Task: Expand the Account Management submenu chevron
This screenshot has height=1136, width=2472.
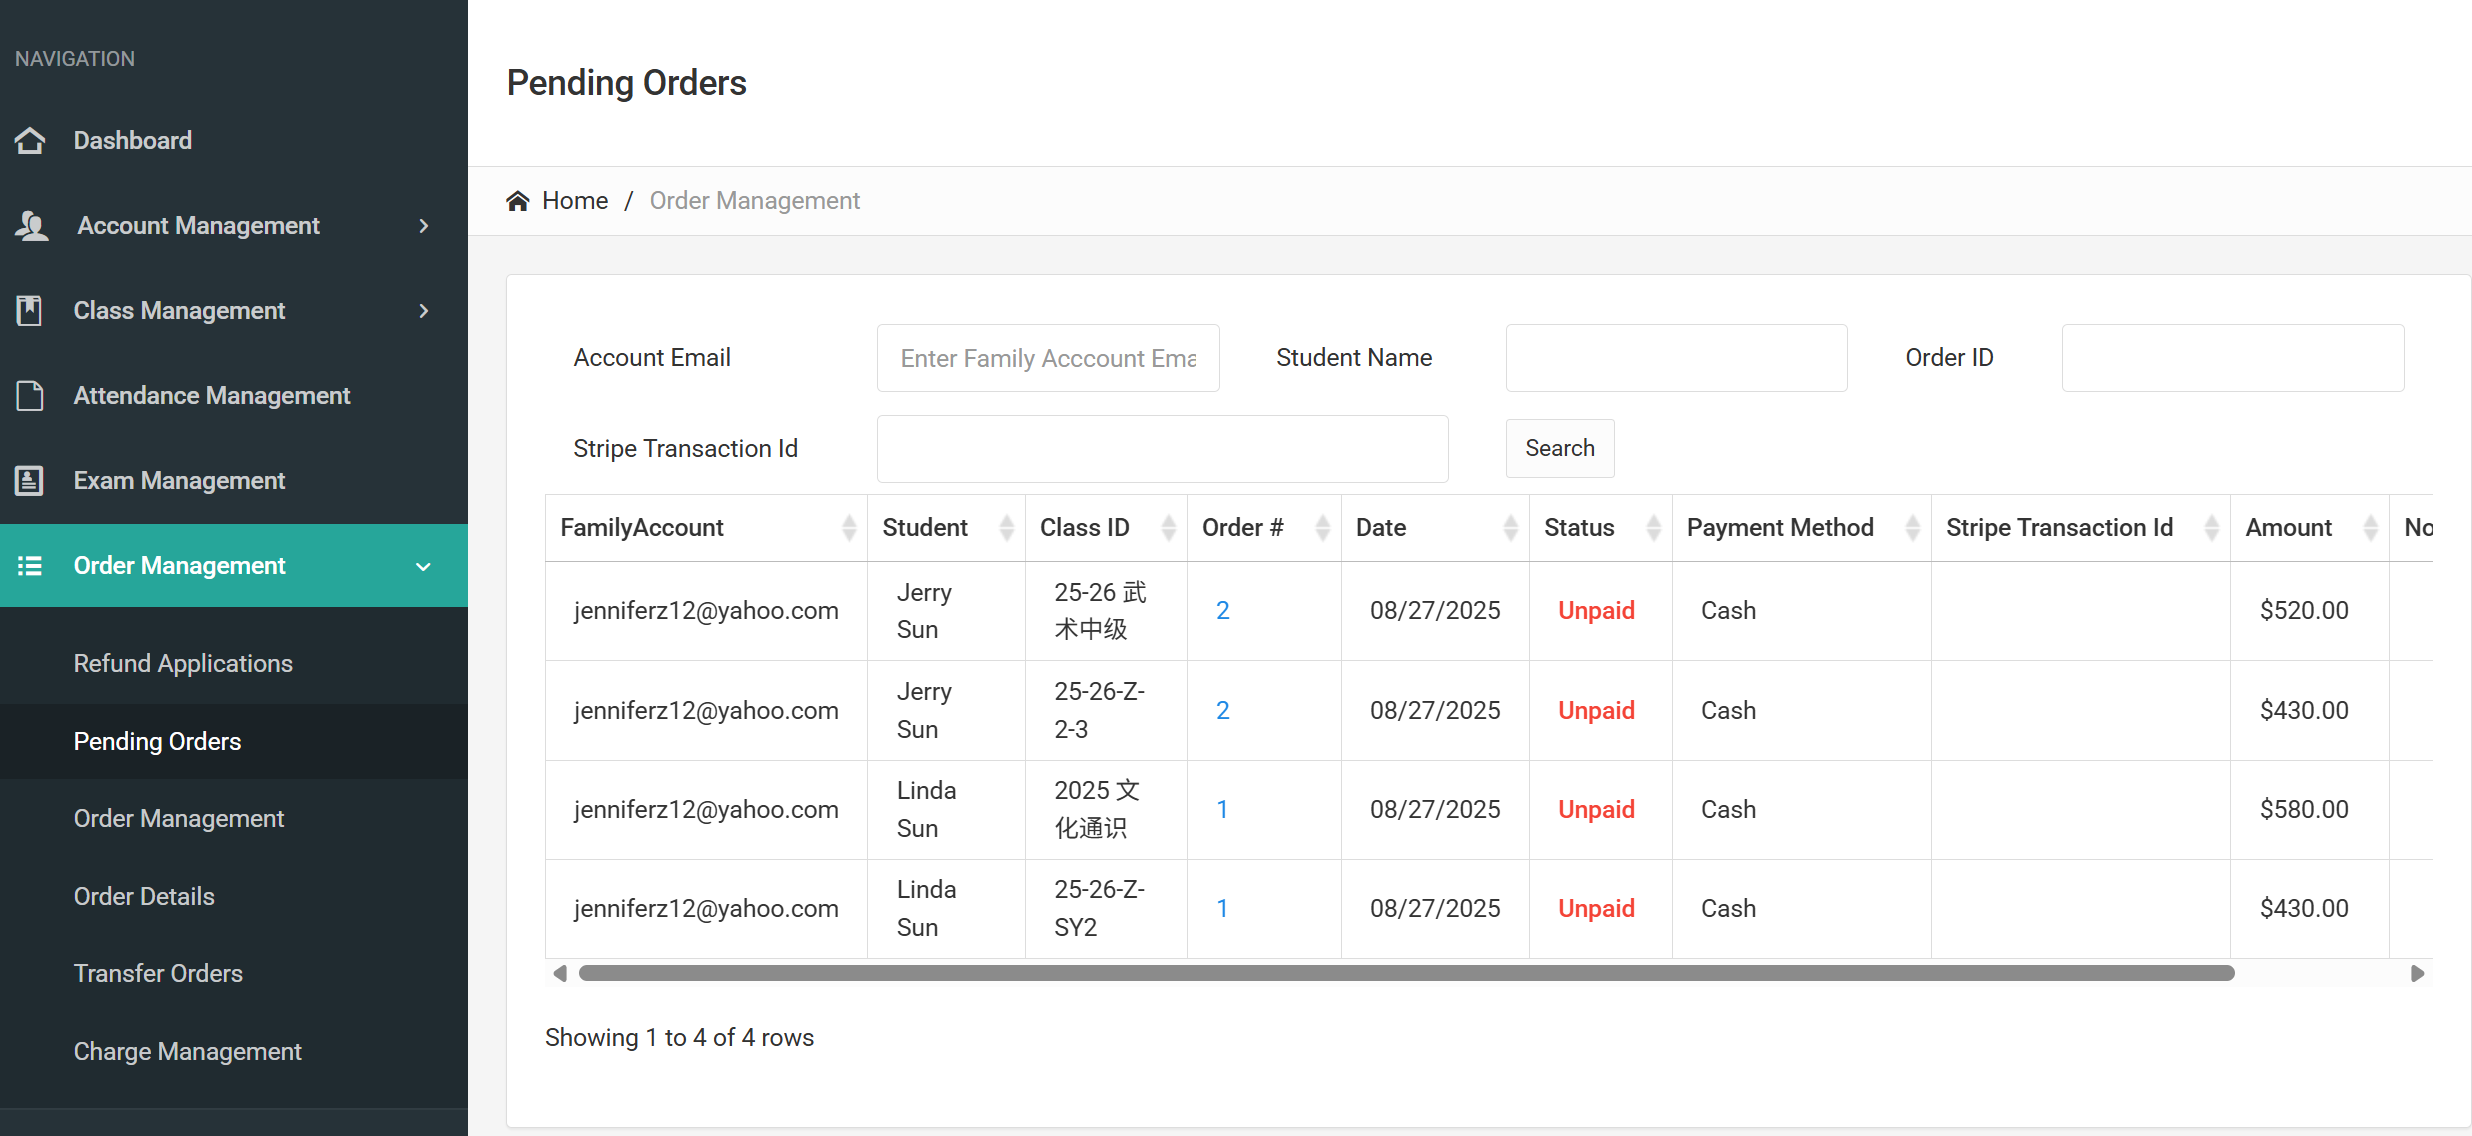Action: 424,226
